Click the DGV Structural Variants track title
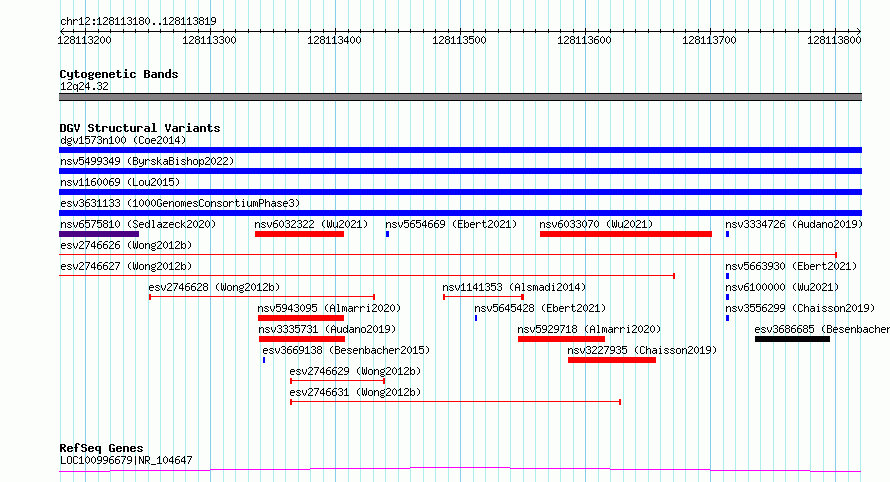The width and height of the screenshot is (890, 482). click(140, 128)
